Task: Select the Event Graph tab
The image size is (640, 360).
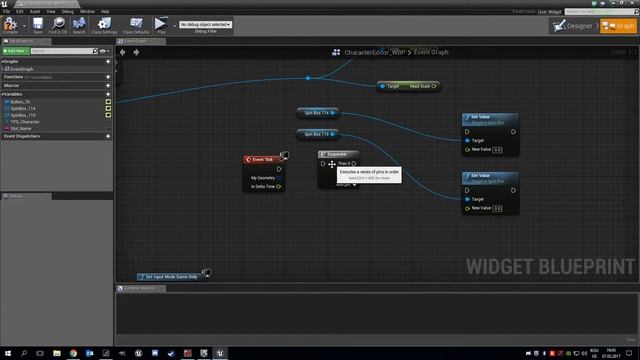Action: (x=140, y=41)
